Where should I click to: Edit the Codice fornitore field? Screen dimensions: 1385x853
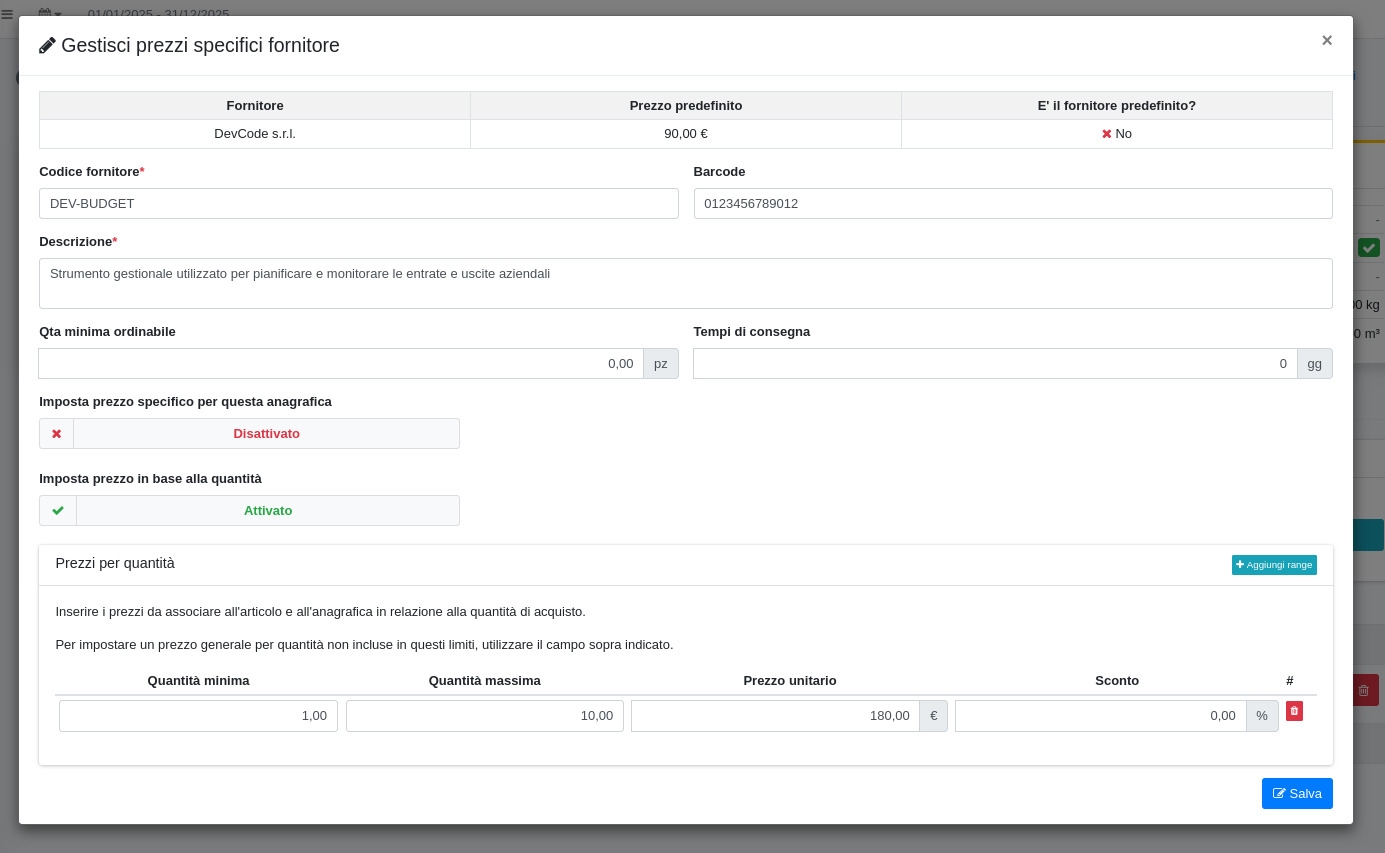(x=358, y=204)
